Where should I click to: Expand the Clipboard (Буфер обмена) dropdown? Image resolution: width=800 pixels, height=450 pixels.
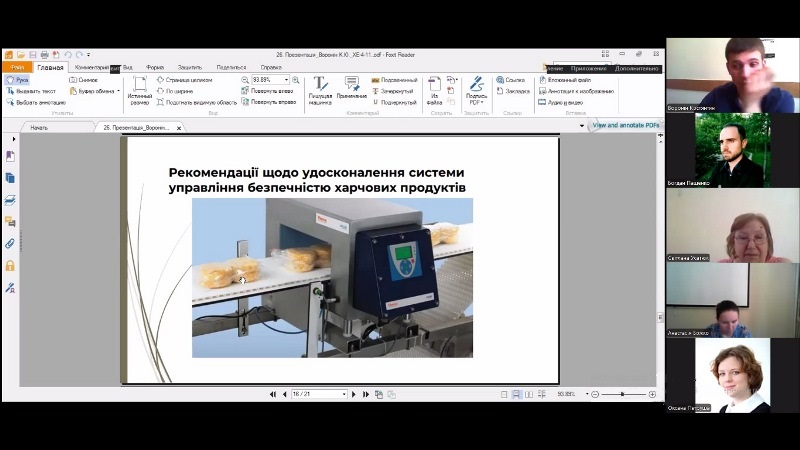(118, 90)
